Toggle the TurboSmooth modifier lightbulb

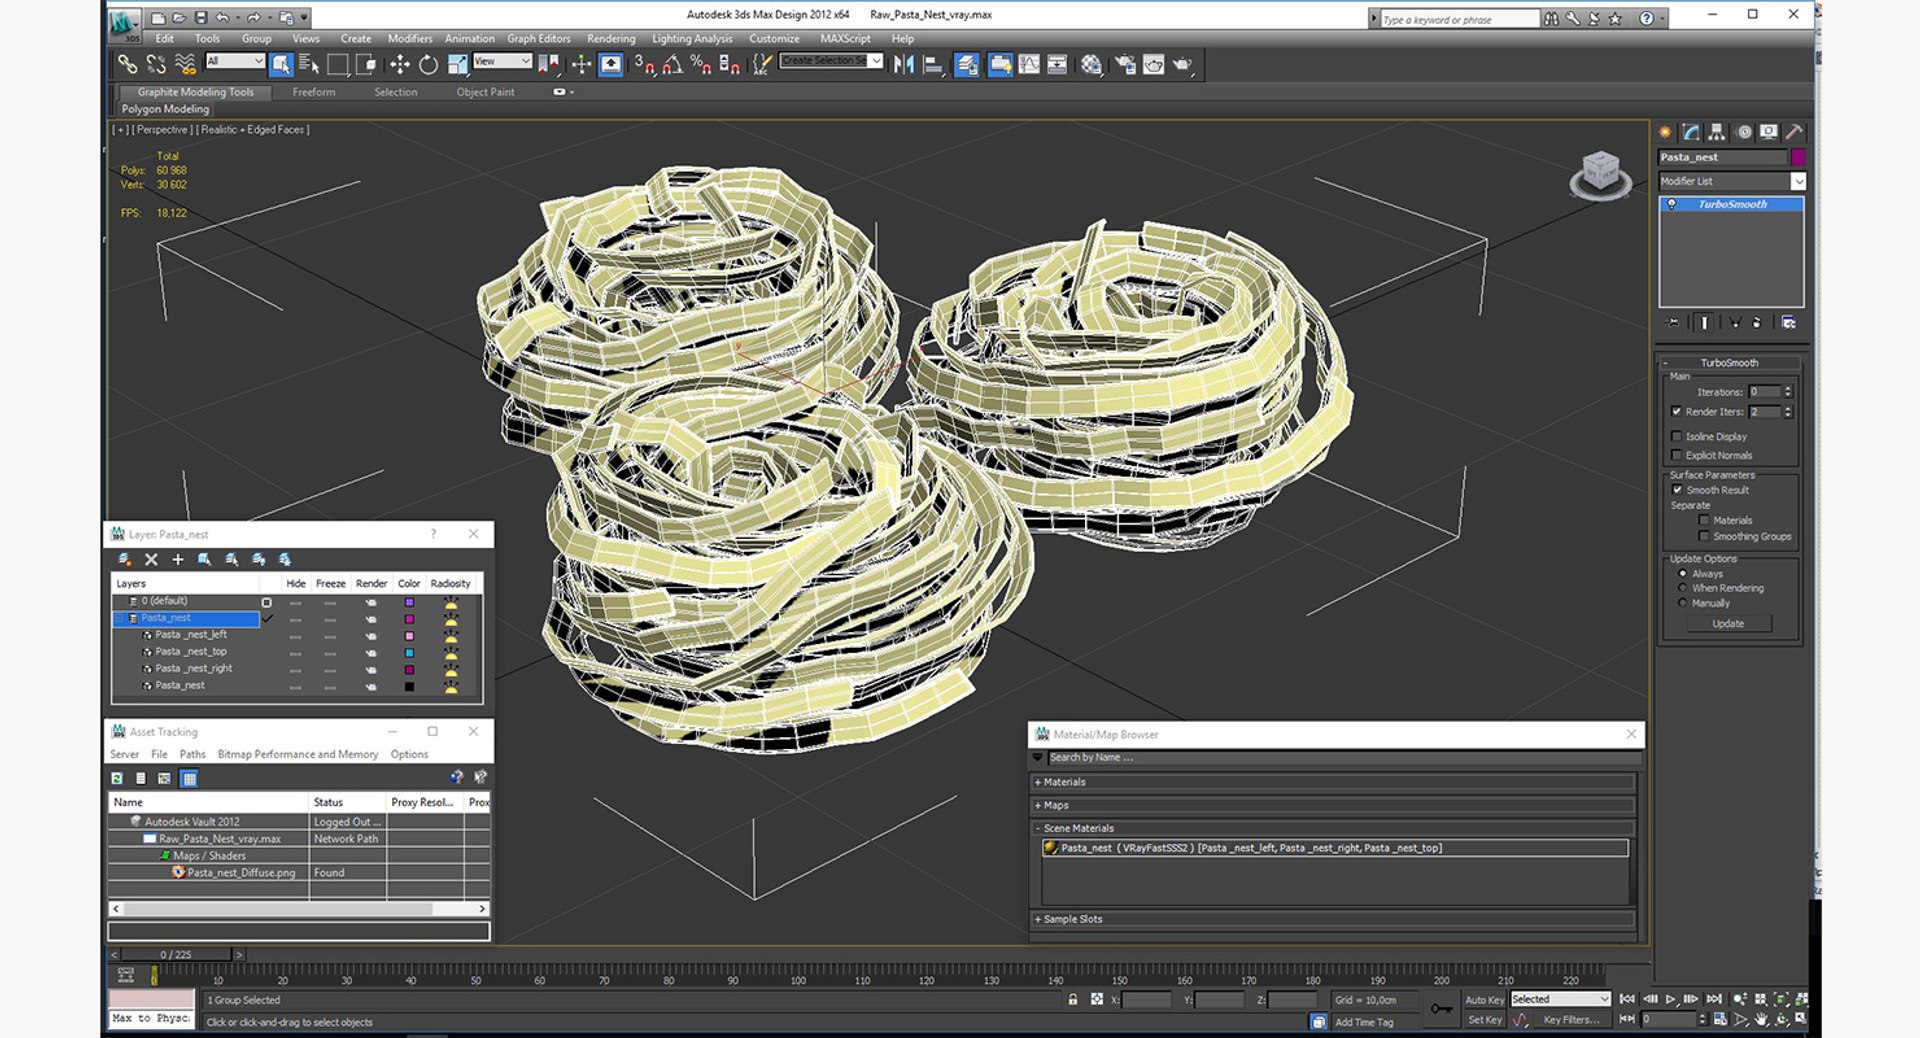tap(1672, 204)
